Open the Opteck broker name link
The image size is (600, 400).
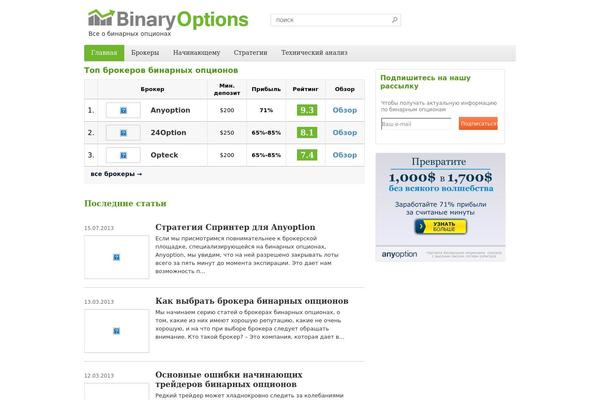tap(164, 155)
